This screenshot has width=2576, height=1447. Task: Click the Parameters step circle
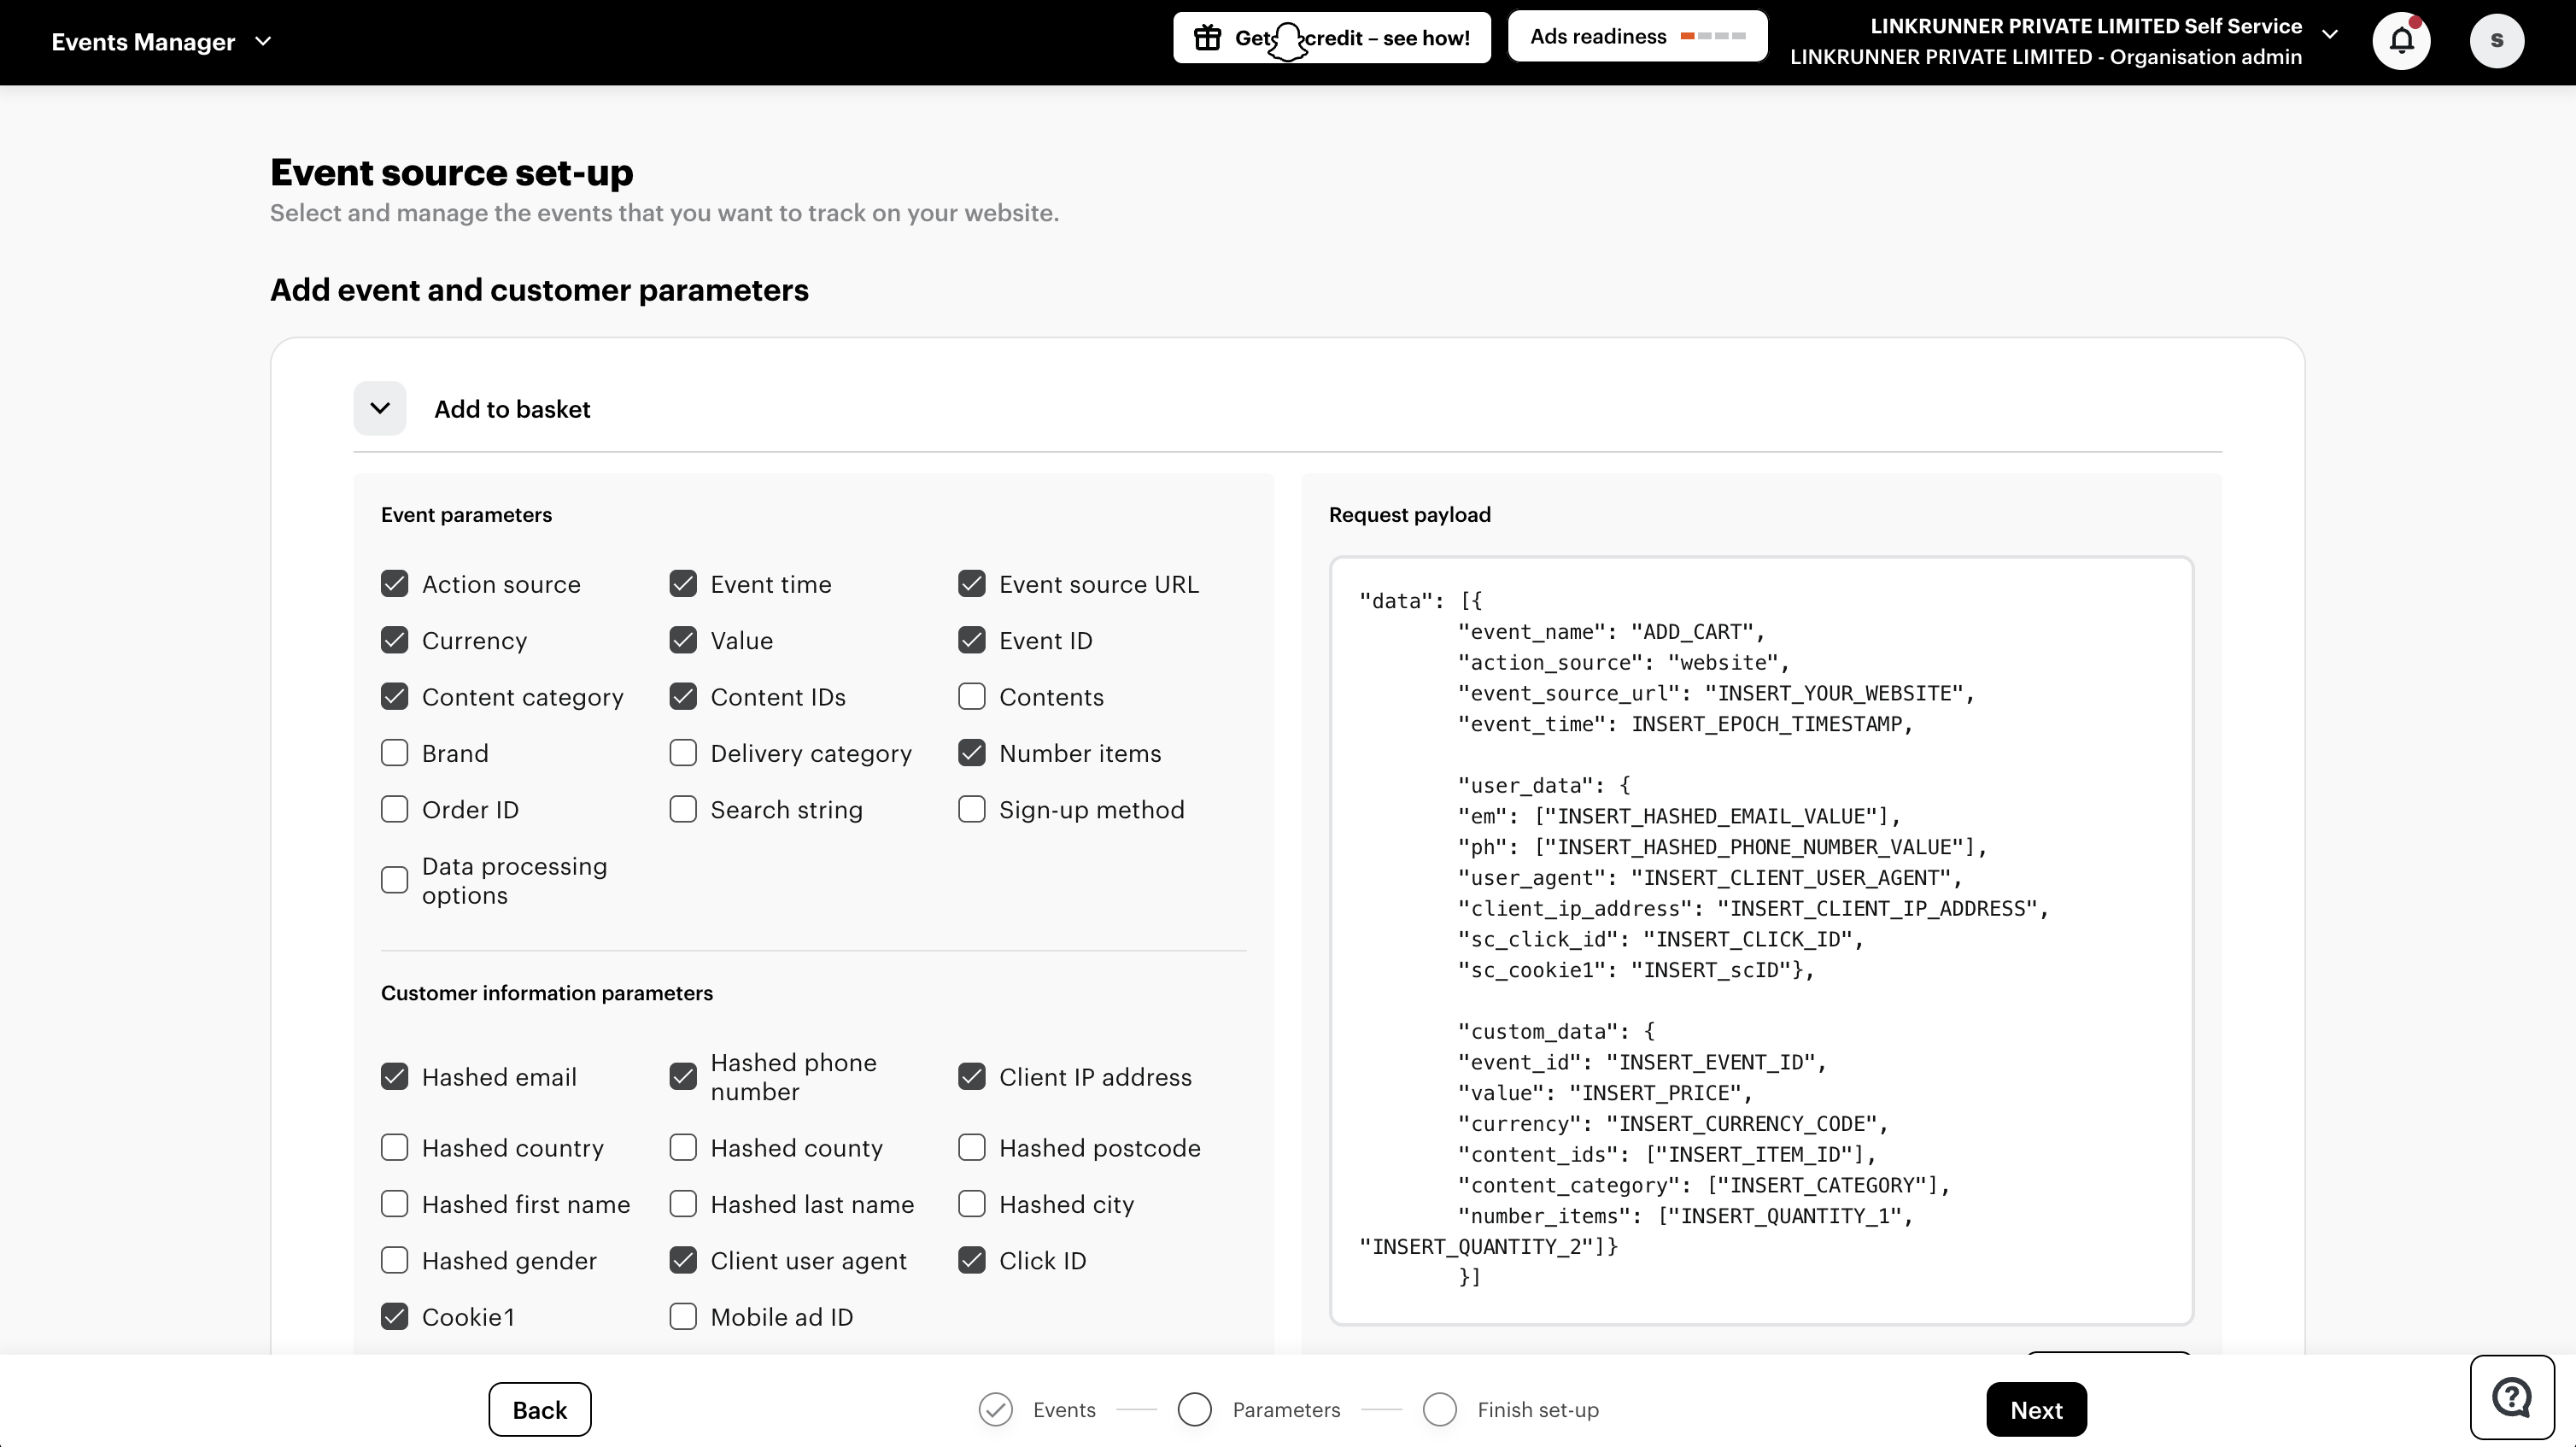click(x=1194, y=1409)
